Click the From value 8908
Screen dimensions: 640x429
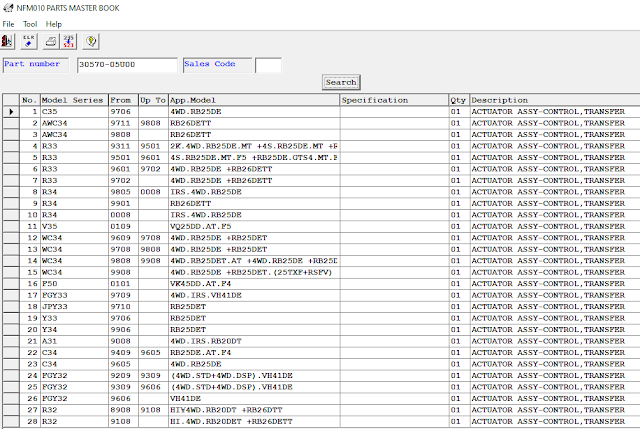pyautogui.click(x=123, y=410)
